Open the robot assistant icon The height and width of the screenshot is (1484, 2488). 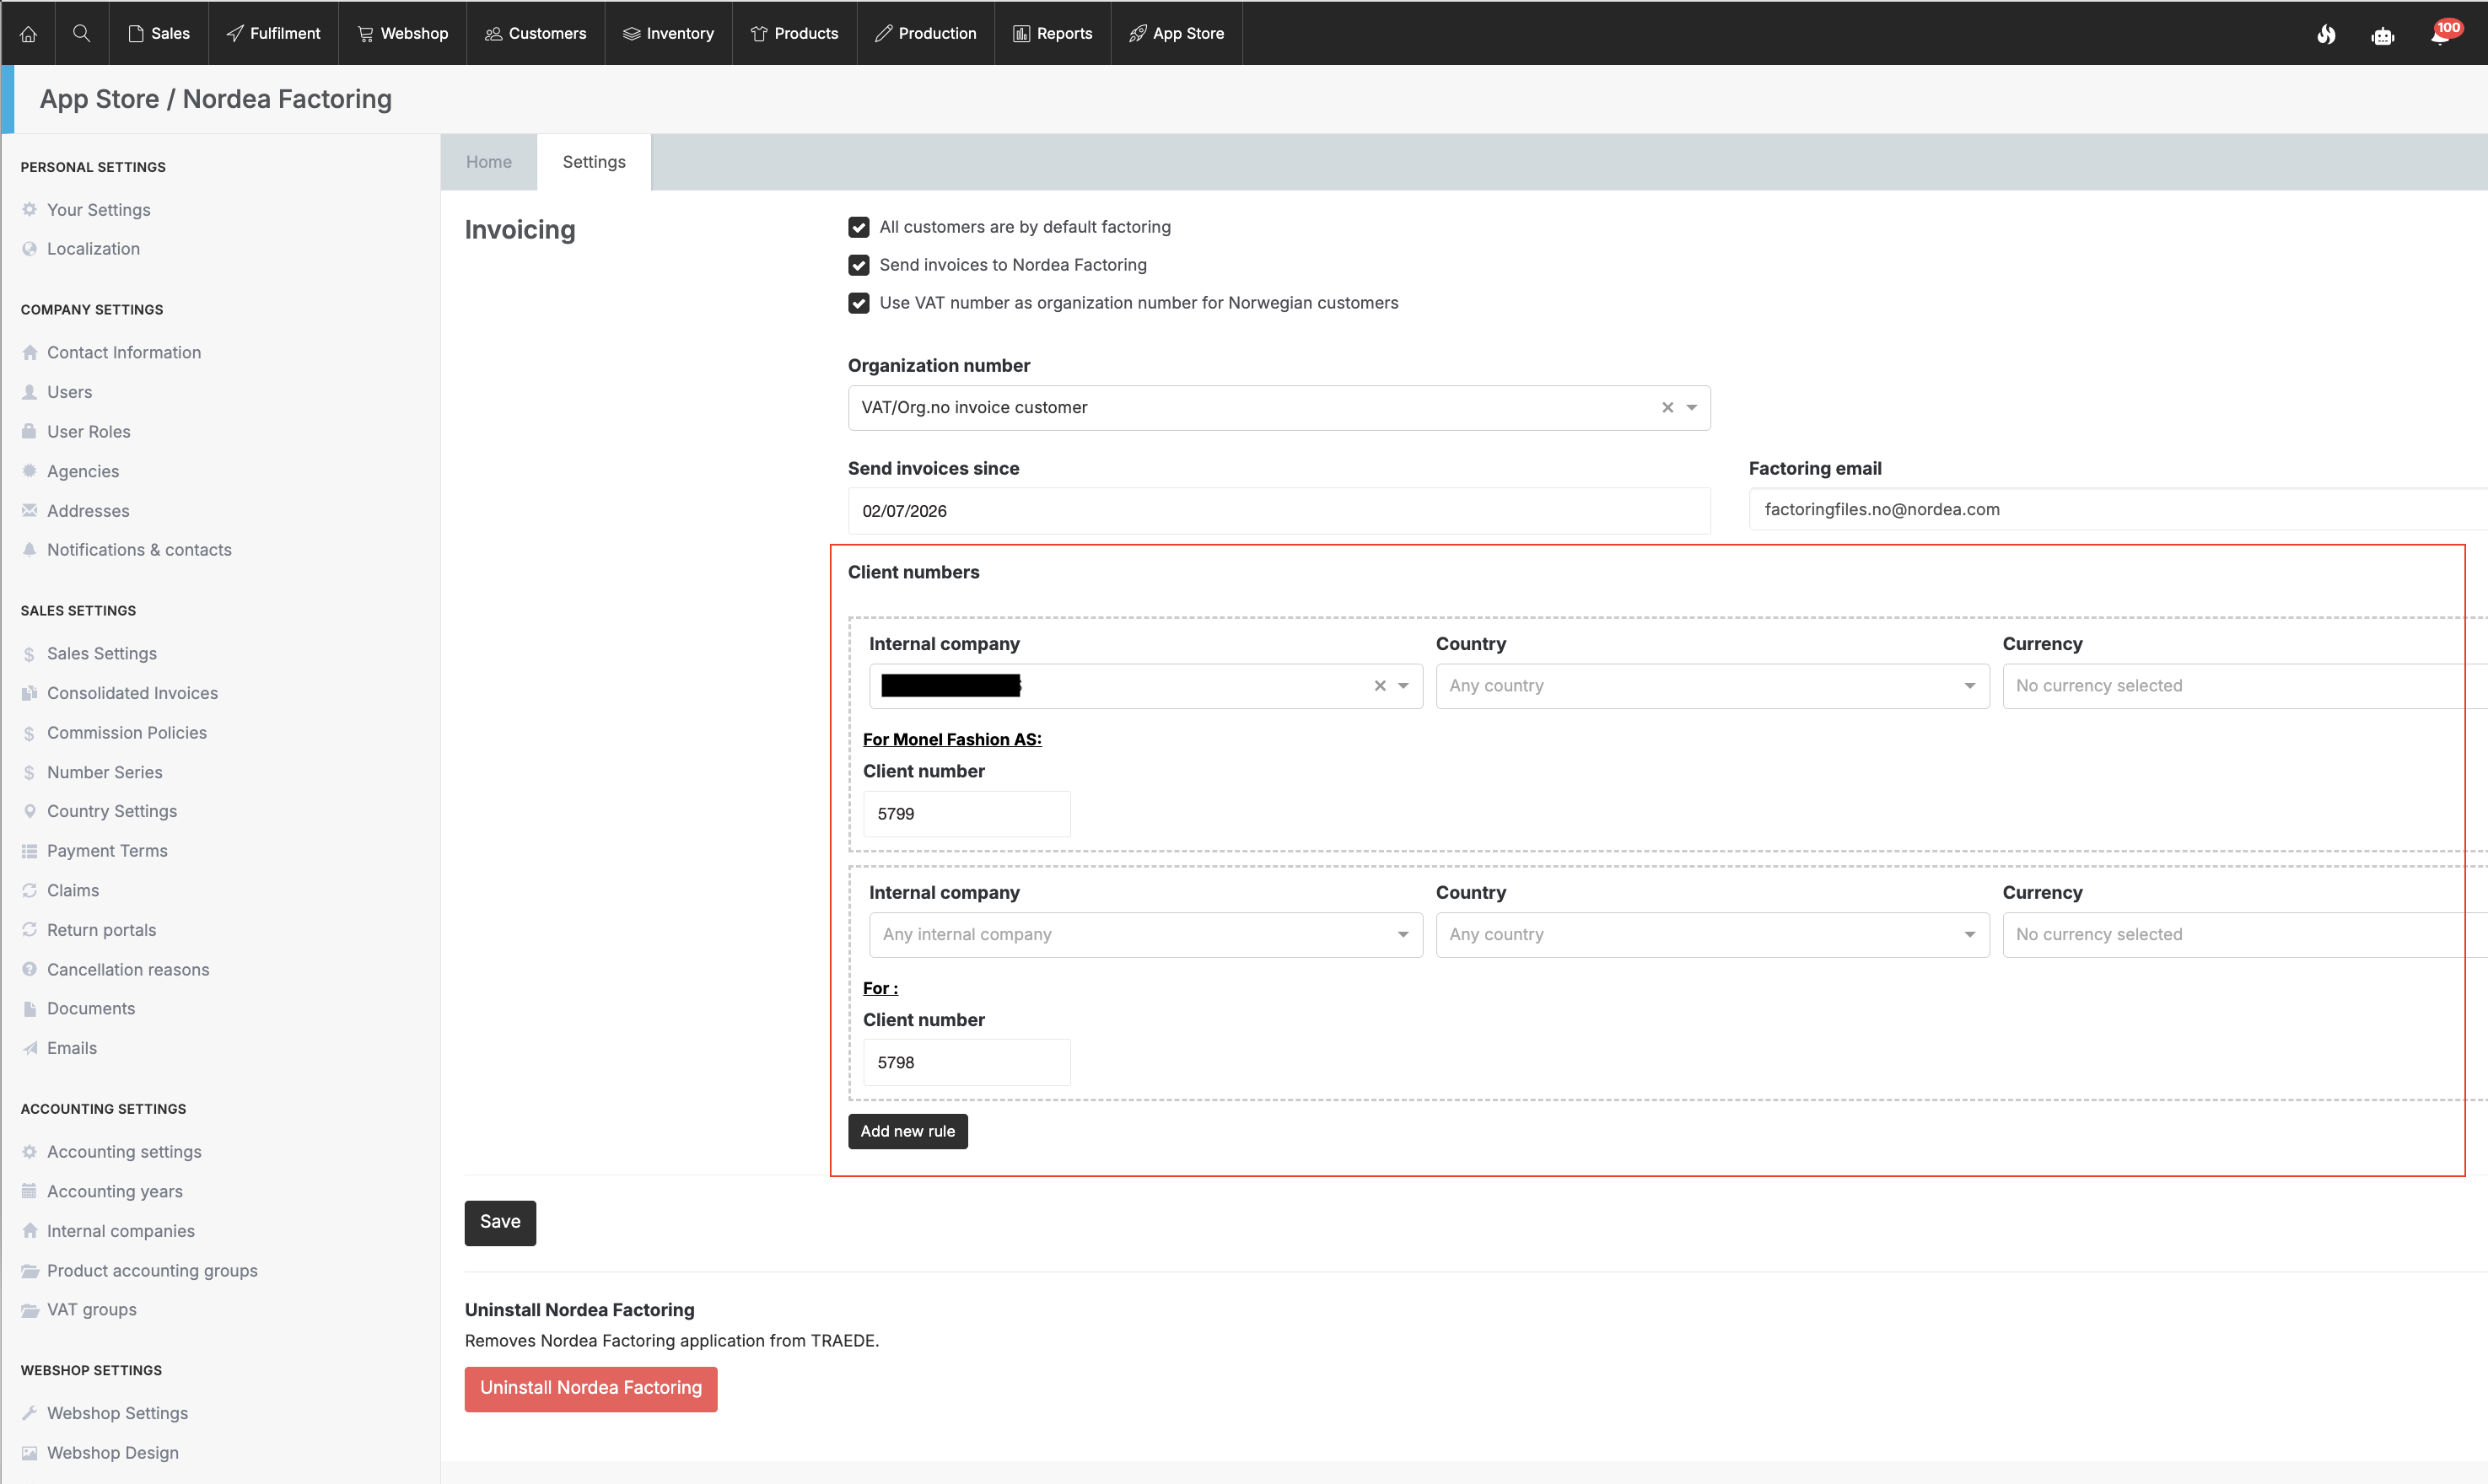point(2382,36)
